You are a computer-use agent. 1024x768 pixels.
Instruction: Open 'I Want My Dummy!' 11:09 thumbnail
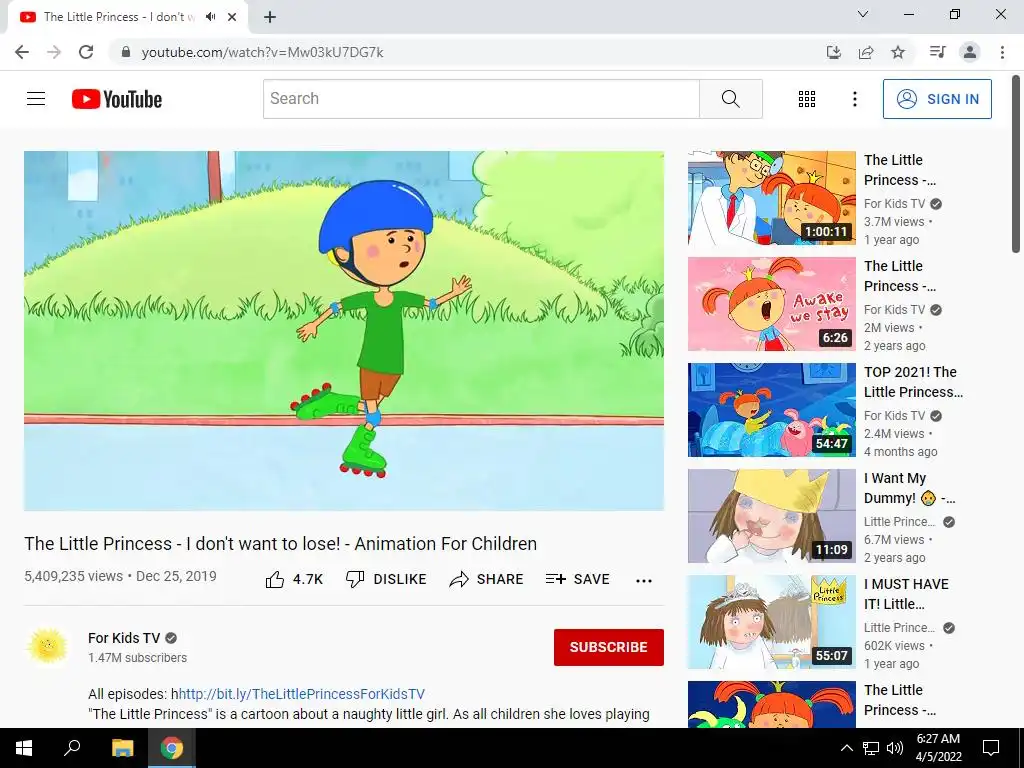coord(771,516)
